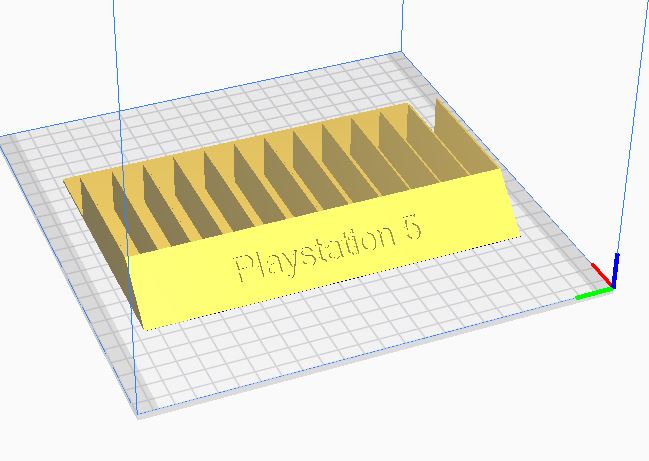Click the red axis line at origin

[x=601, y=274]
